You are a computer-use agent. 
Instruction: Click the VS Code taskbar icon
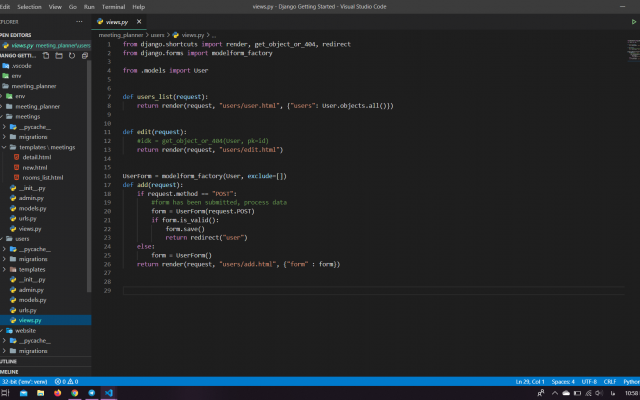[x=109, y=393]
